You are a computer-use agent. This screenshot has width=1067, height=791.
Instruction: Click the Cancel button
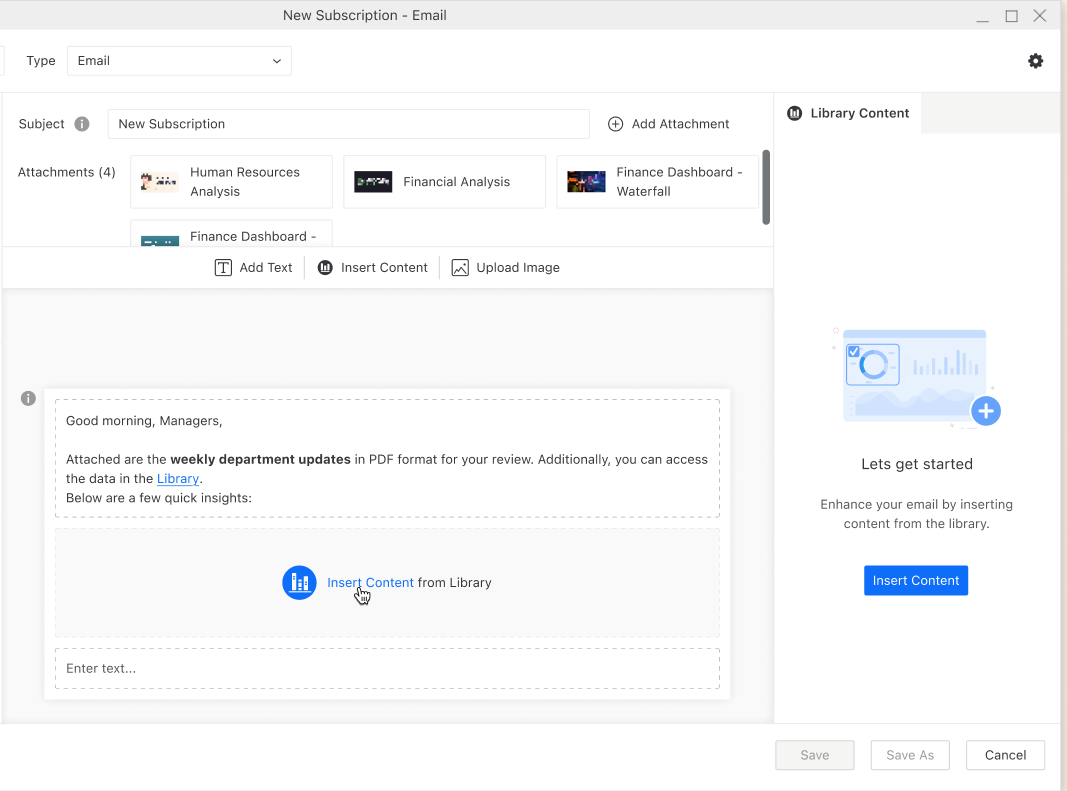[x=1005, y=755]
